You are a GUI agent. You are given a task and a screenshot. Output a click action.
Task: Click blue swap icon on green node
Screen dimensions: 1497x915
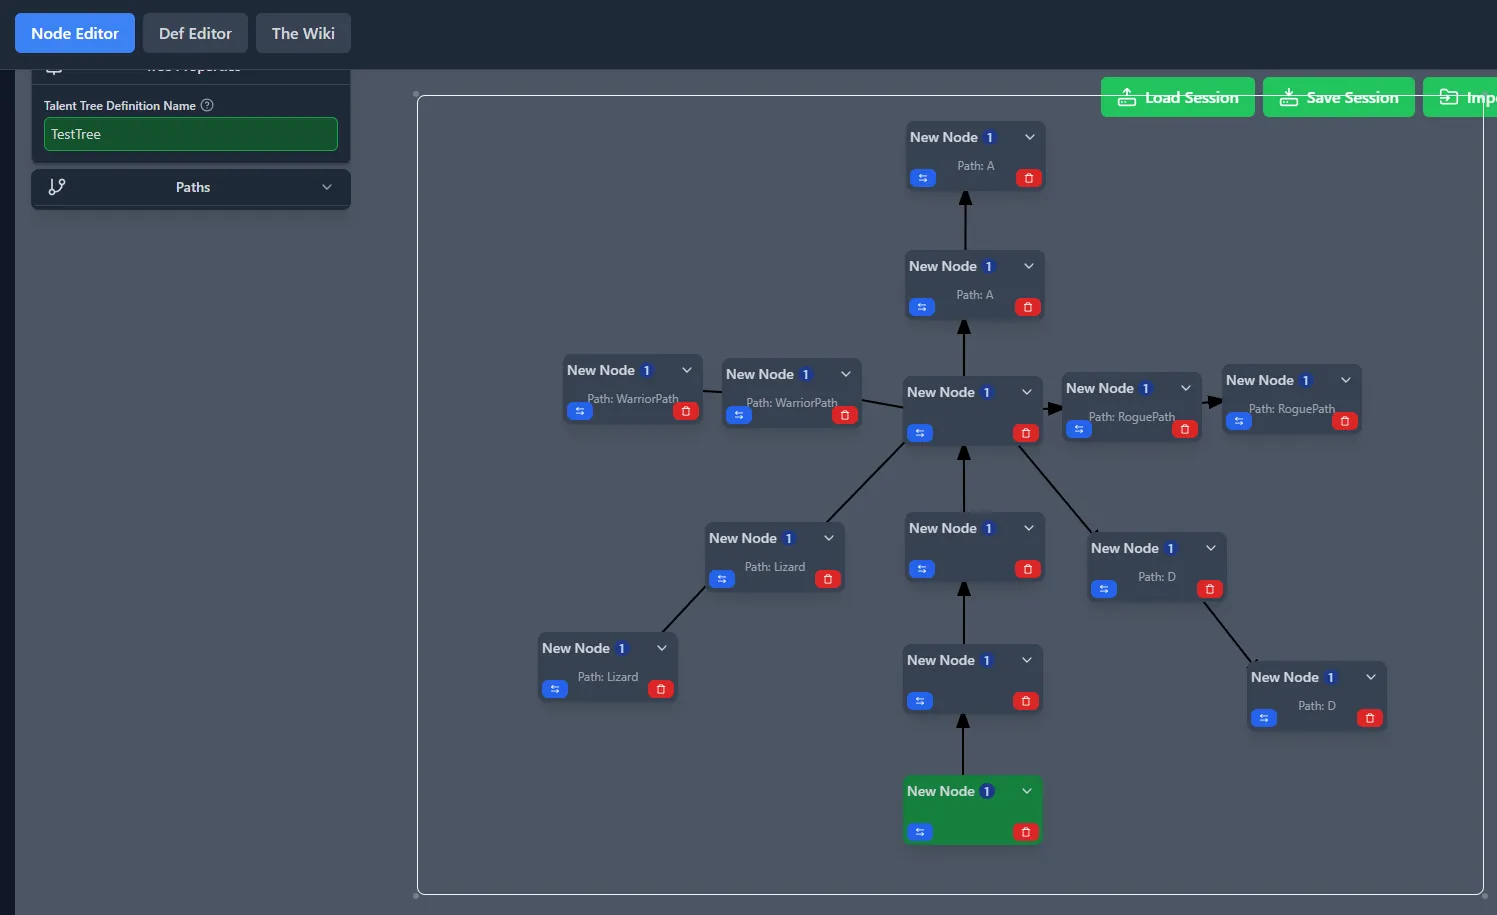point(920,832)
